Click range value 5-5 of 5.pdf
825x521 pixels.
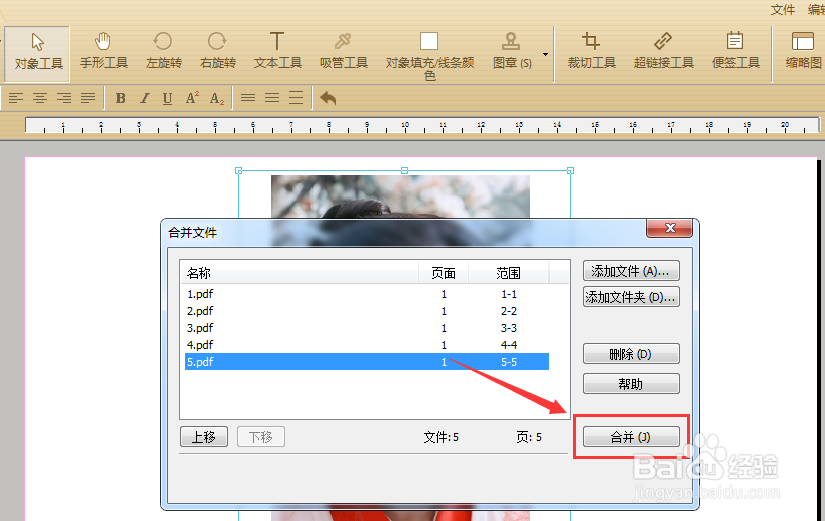click(x=509, y=362)
